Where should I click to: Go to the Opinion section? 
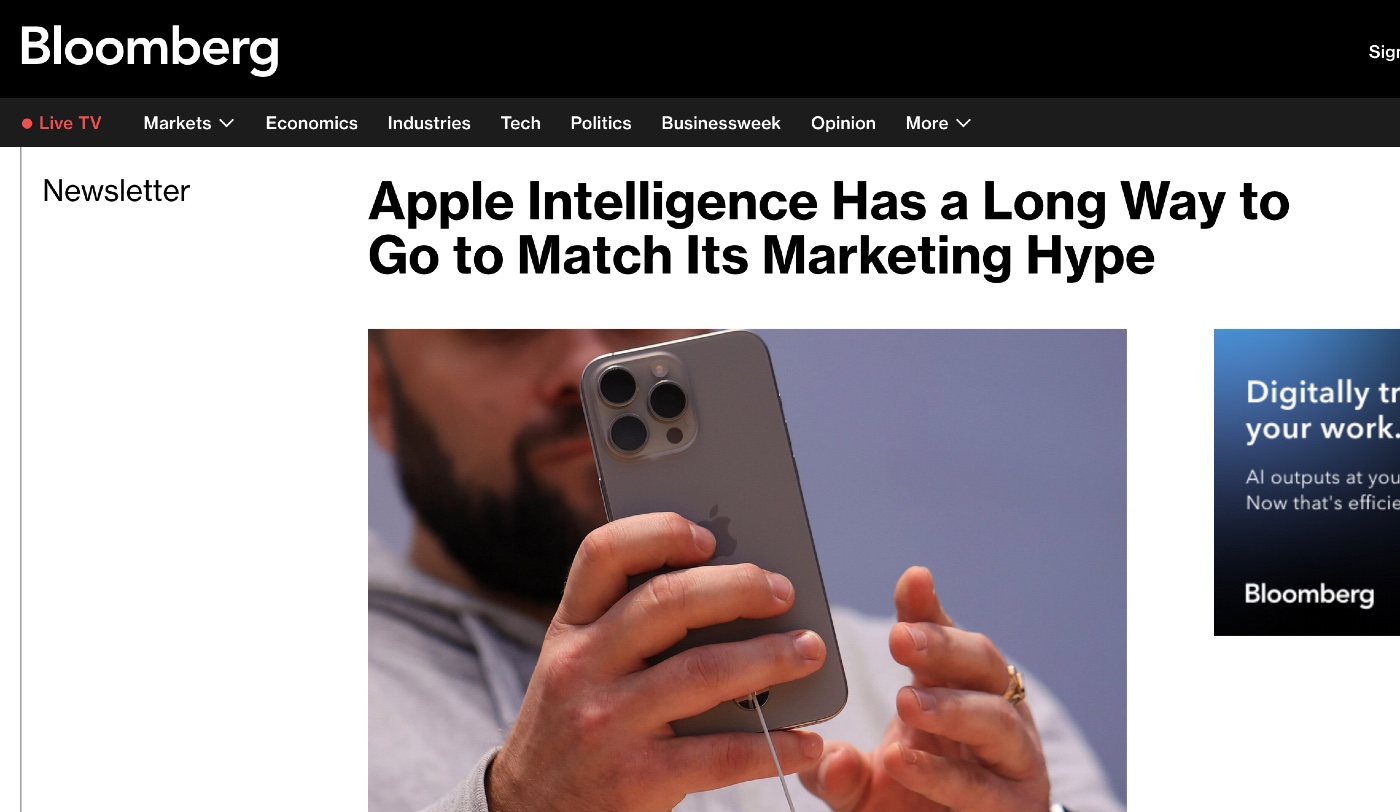tap(843, 123)
